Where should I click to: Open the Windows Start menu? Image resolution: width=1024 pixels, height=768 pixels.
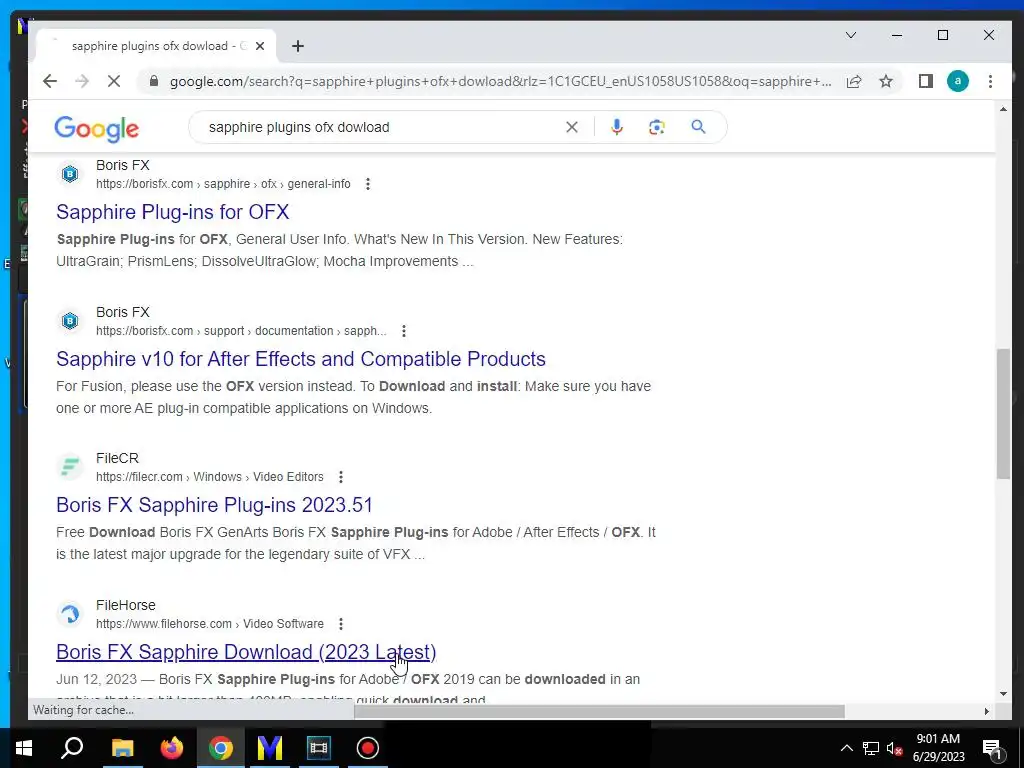click(x=24, y=748)
